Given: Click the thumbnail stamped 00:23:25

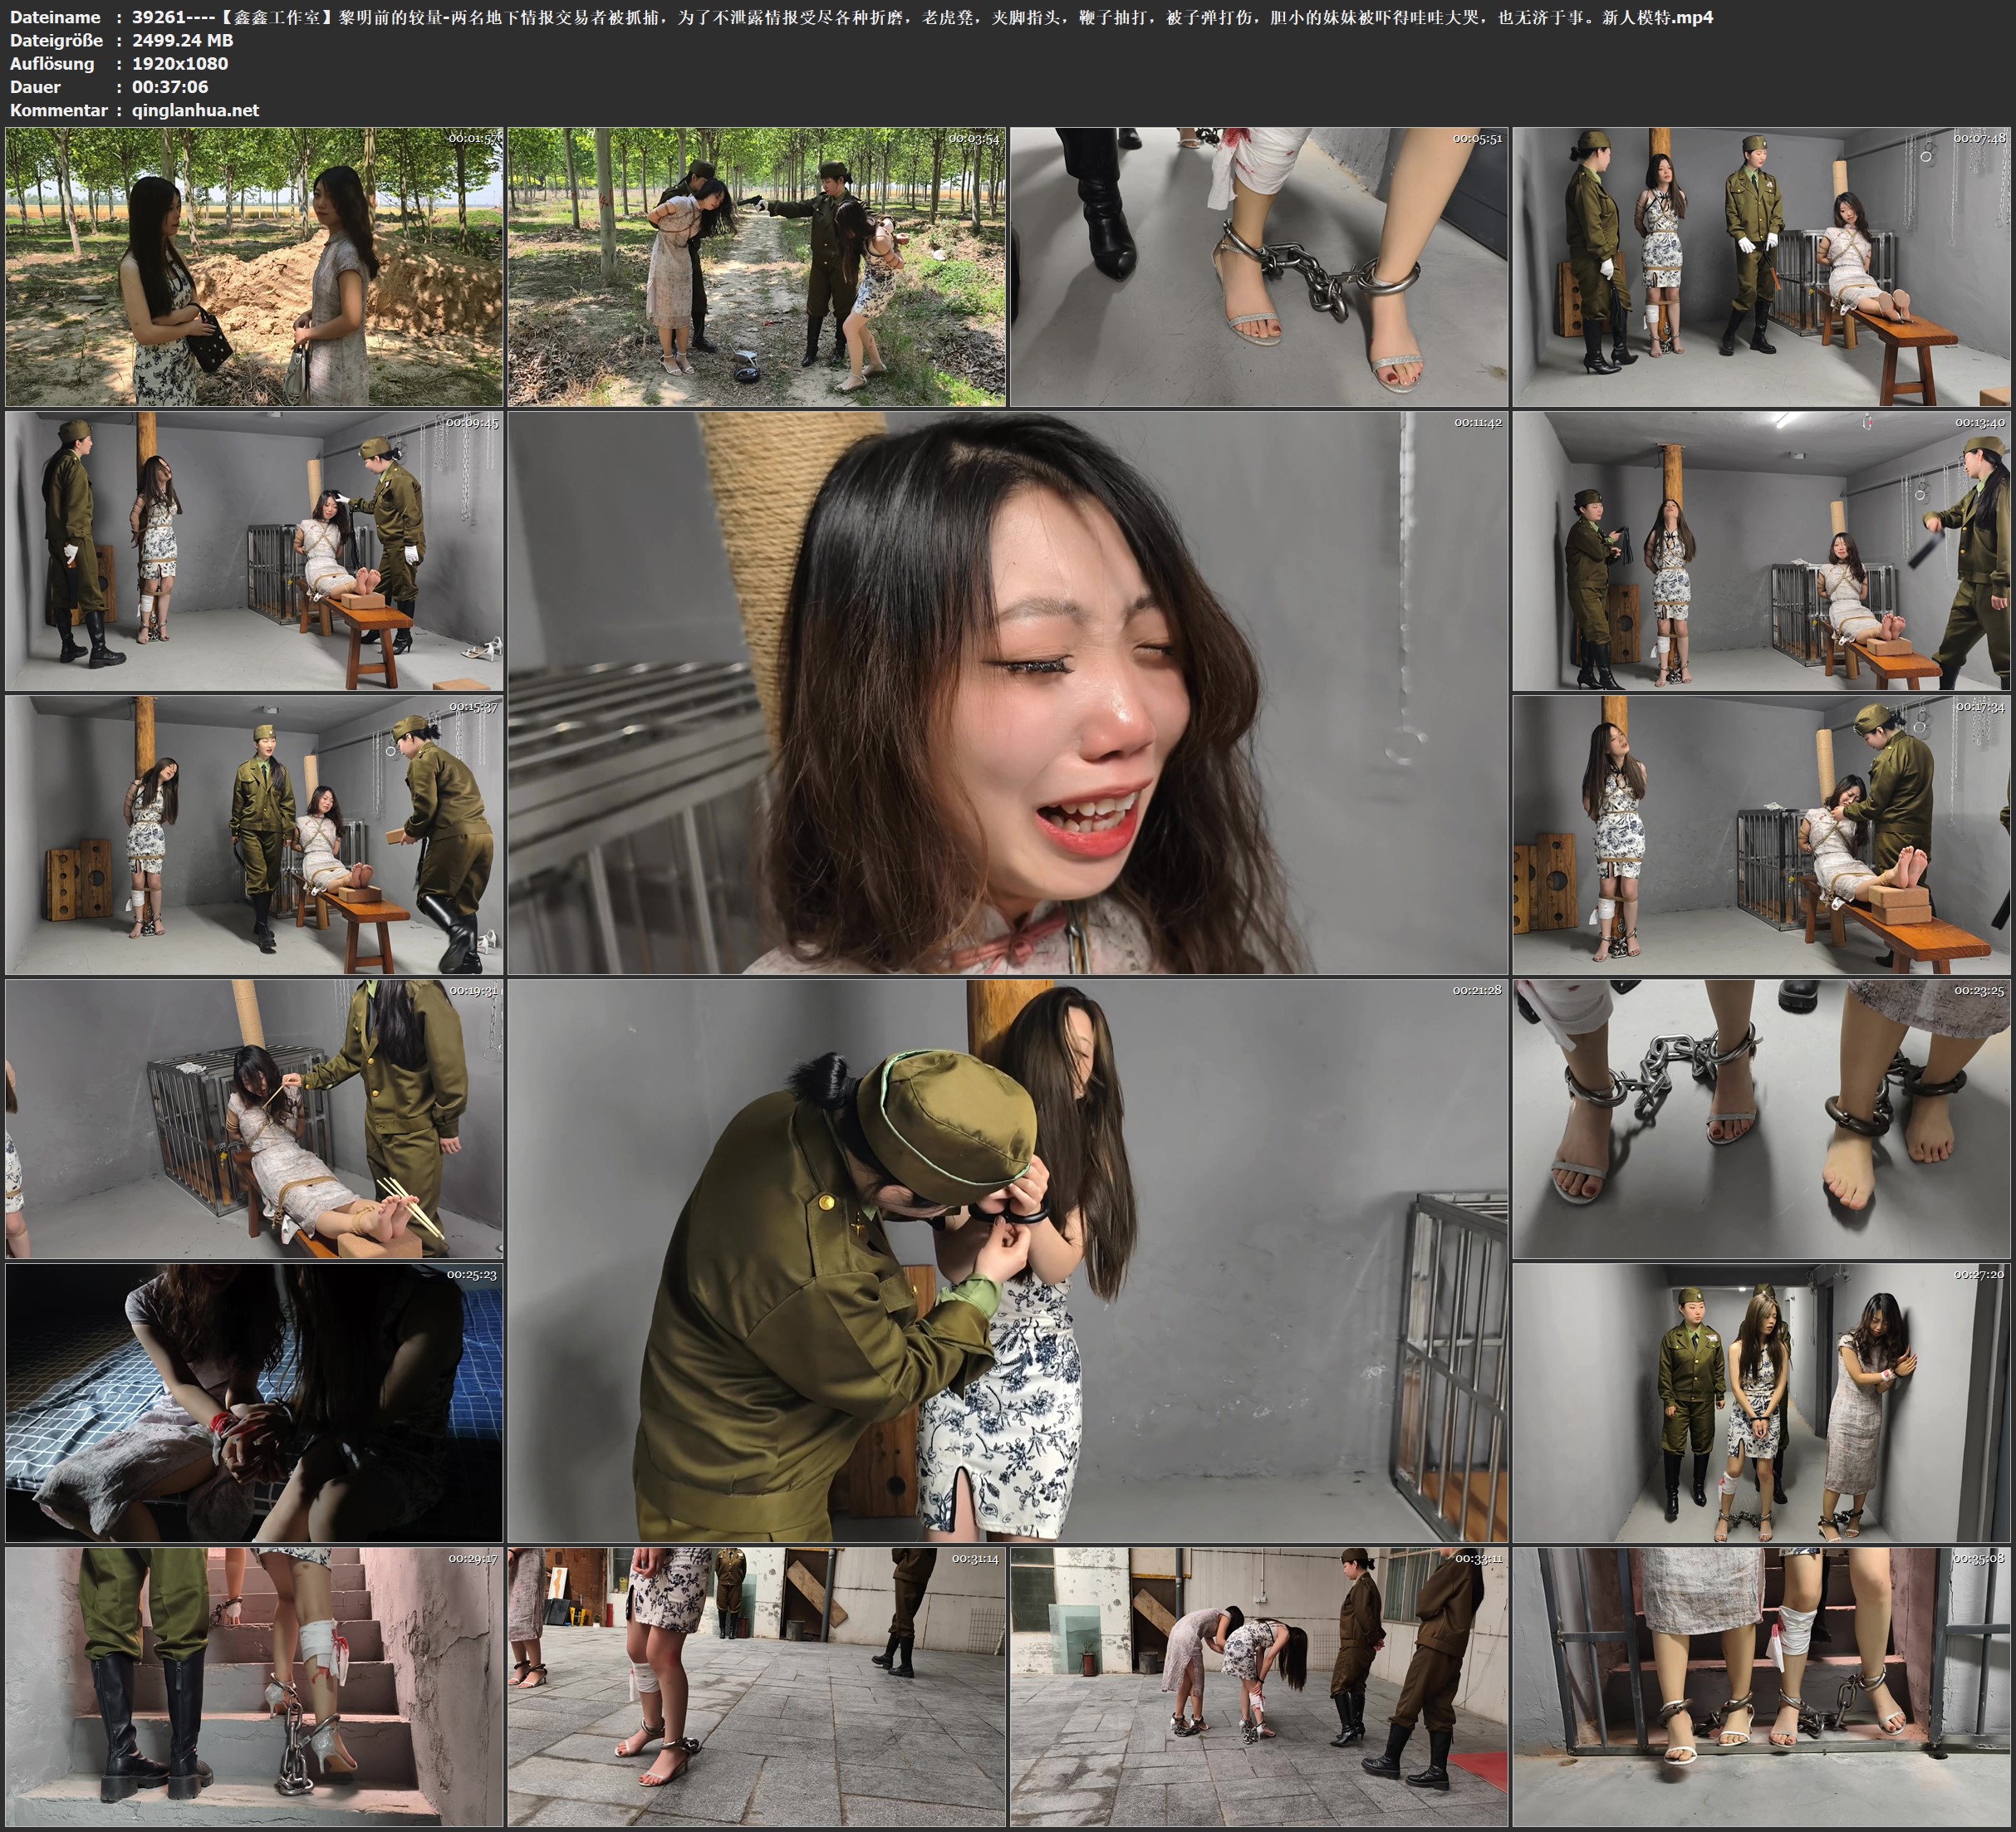Looking at the screenshot, I should [1762, 1119].
